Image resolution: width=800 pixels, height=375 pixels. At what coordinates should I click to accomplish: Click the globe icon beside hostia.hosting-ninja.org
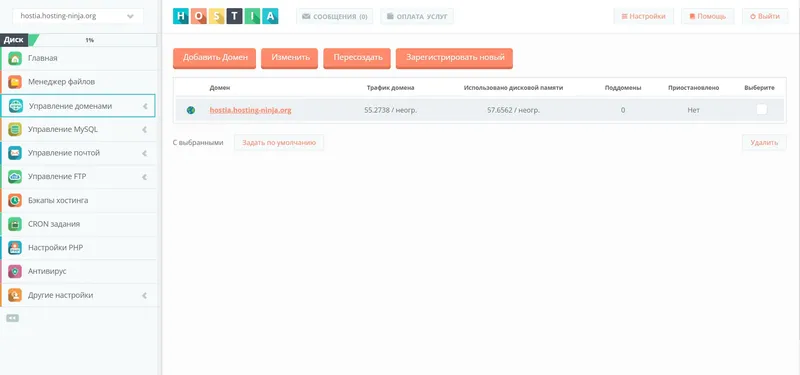[x=191, y=110]
